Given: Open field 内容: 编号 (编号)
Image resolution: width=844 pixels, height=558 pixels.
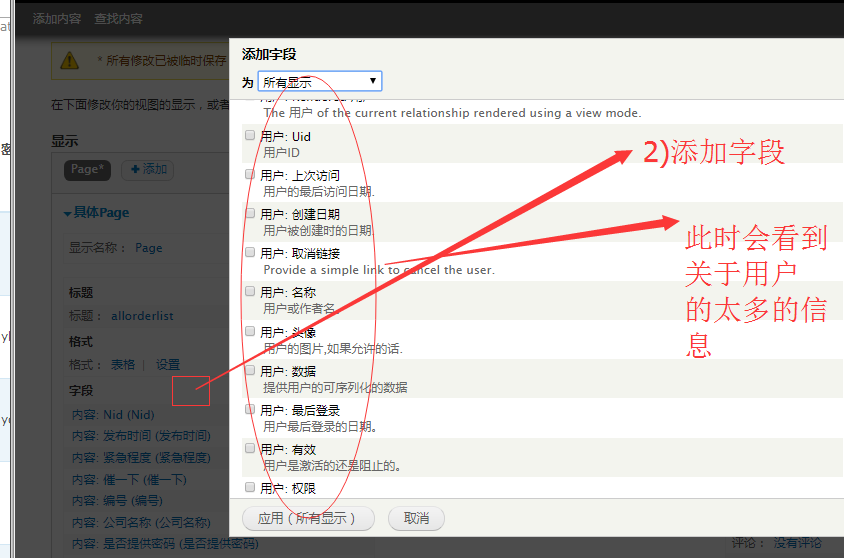Looking at the screenshot, I should (x=117, y=501).
